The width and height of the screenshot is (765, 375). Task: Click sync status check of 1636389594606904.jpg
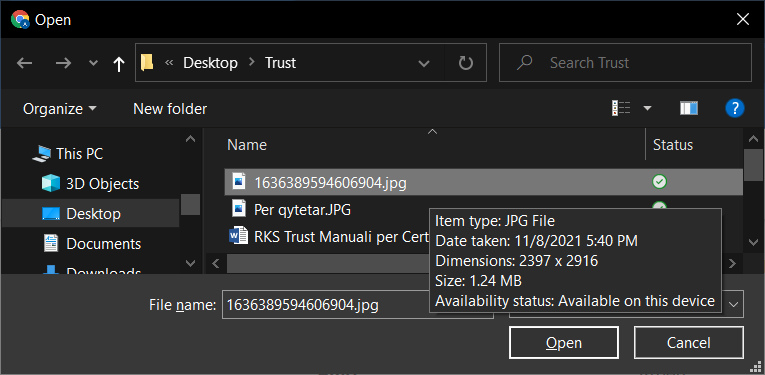click(x=660, y=182)
